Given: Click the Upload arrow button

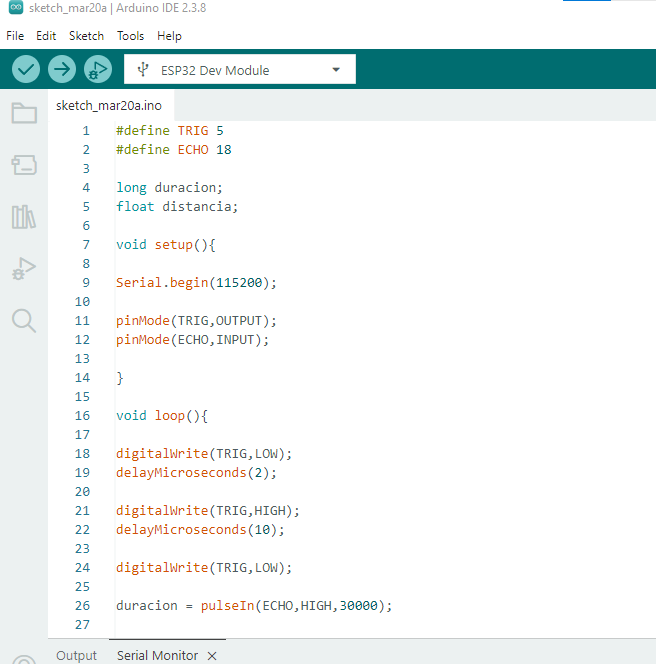Looking at the screenshot, I should (62, 69).
